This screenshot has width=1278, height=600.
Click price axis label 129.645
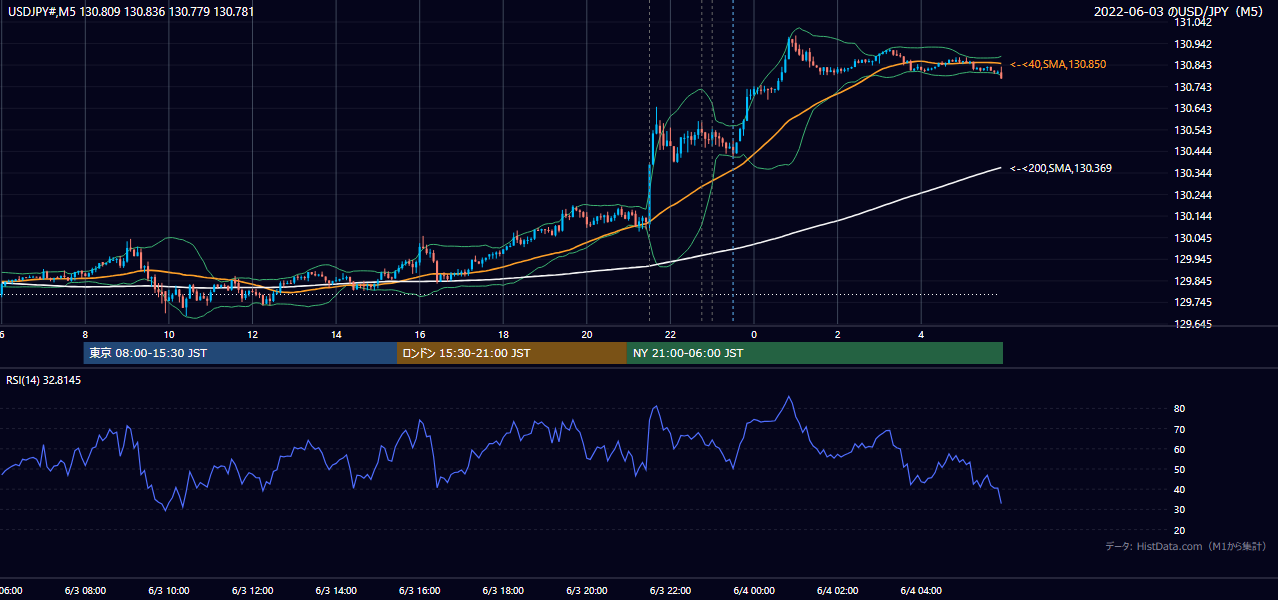1194,324
